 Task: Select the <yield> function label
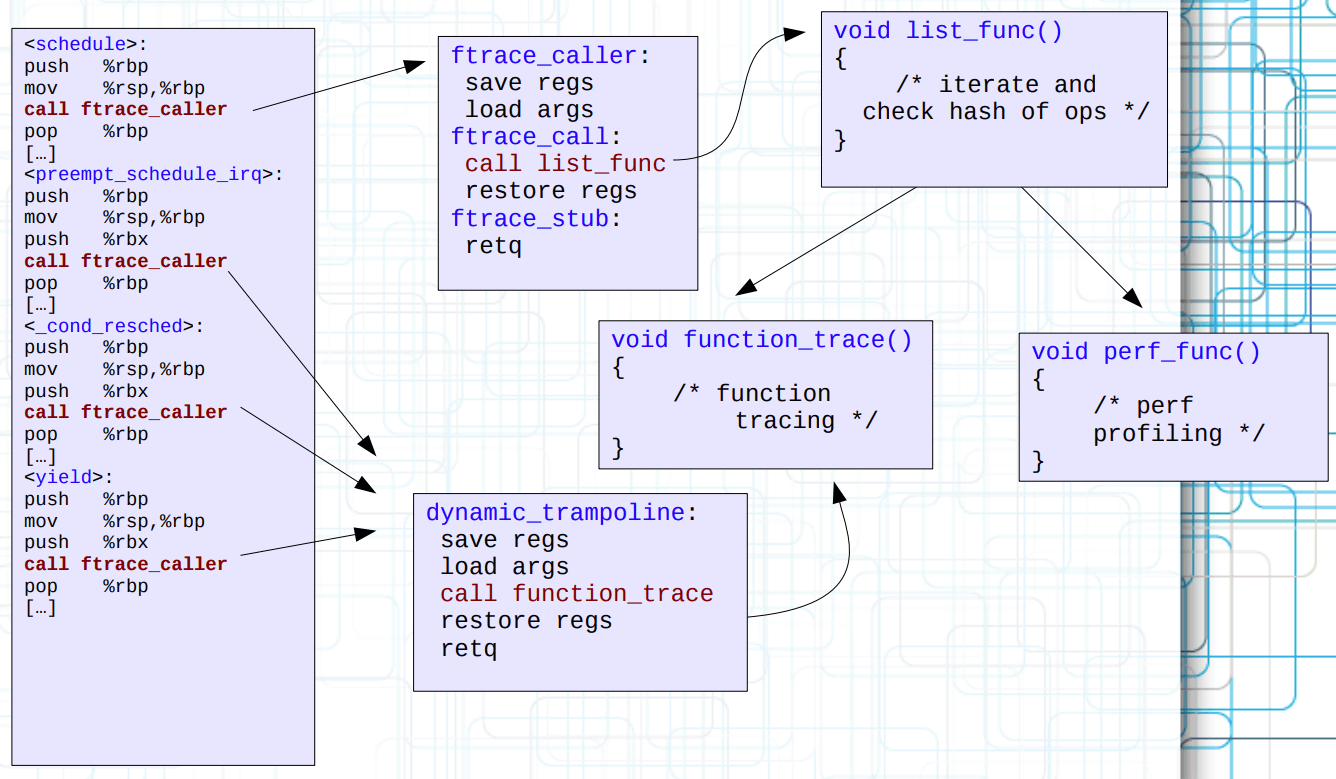pyautogui.click(x=69, y=477)
